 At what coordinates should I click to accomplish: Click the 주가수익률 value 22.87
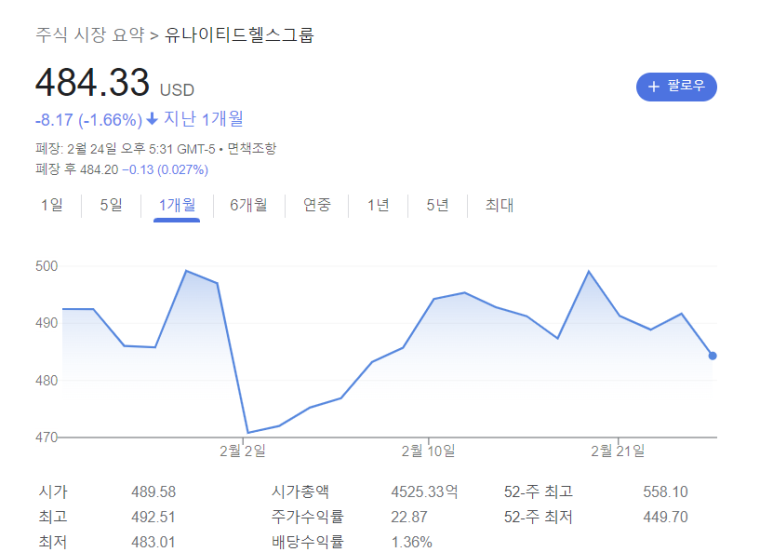tap(409, 517)
